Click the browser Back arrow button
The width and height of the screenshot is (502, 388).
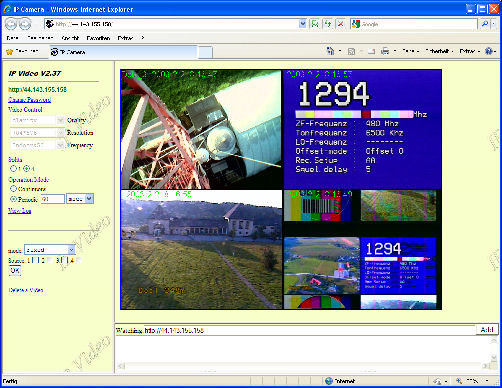coord(11,24)
